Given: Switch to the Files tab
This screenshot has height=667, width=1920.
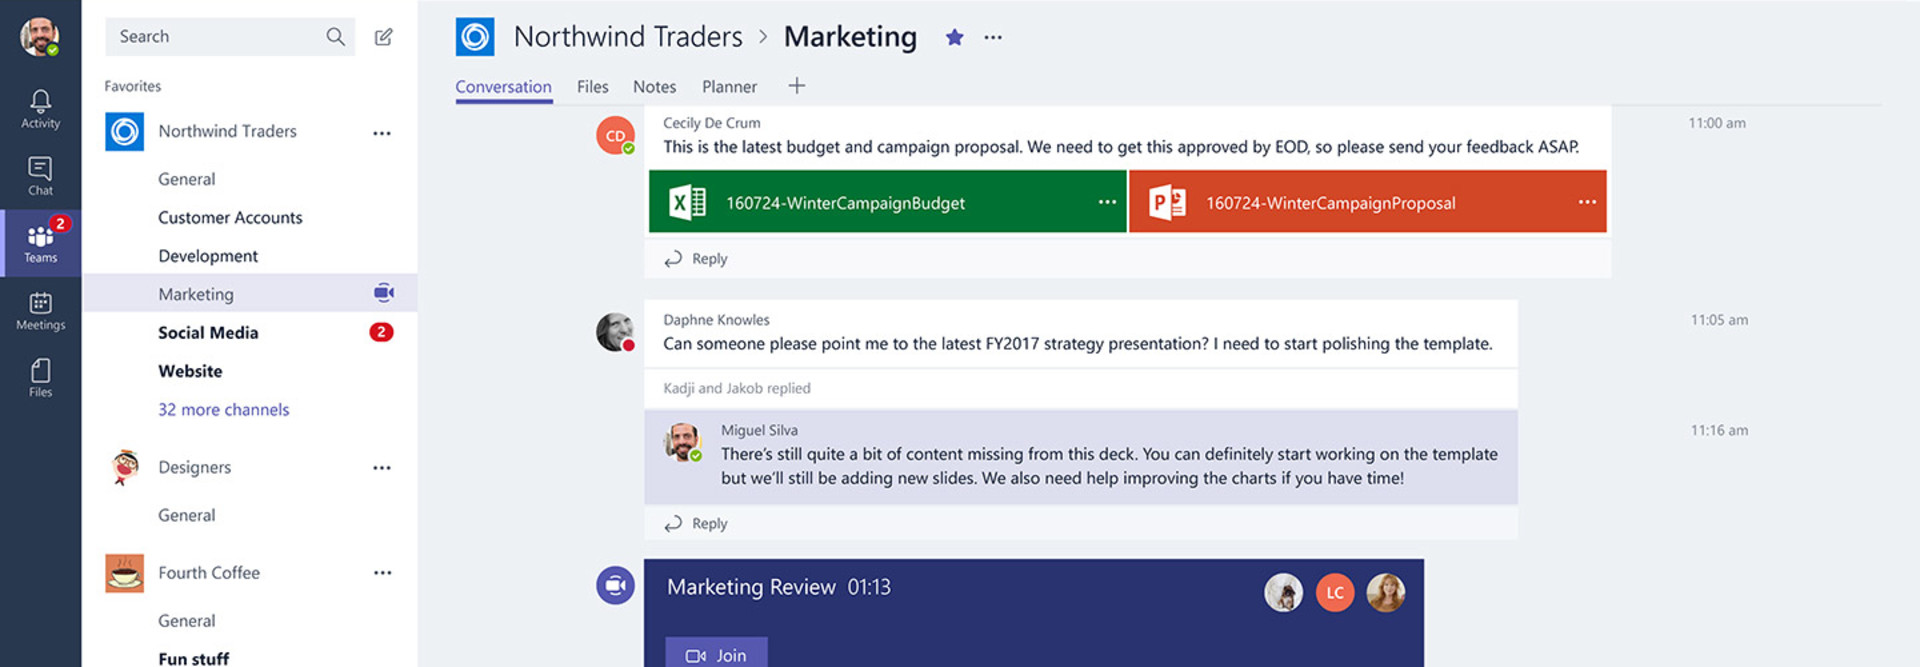Looking at the screenshot, I should click(x=592, y=87).
